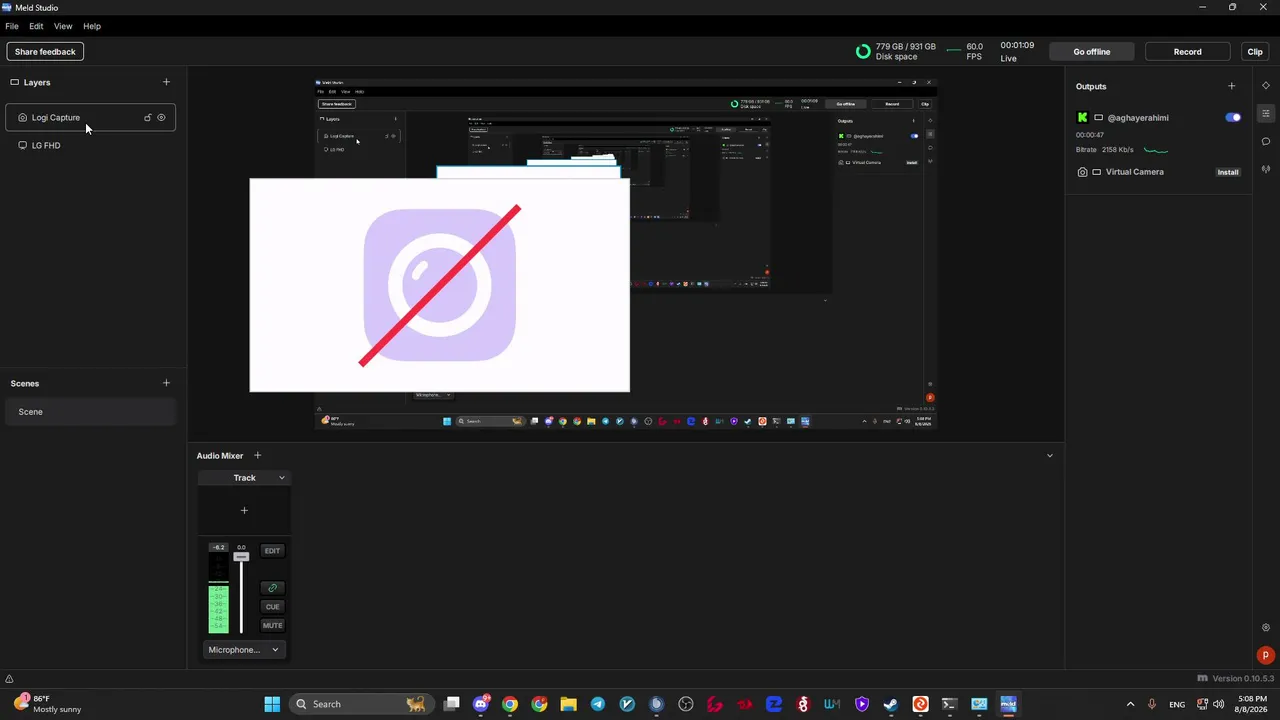Click the user profile avatar
The image size is (1280, 720).
click(1266, 656)
